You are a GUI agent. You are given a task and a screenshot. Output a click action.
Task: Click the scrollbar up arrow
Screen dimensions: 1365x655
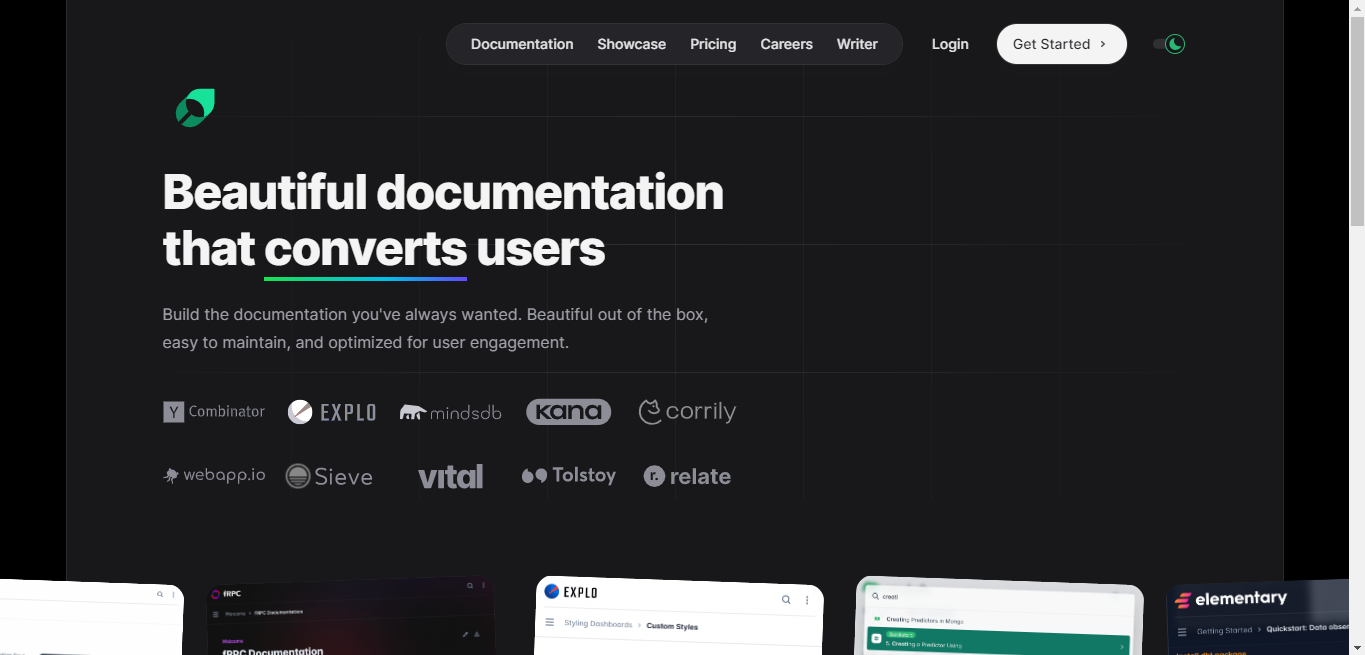pos(1357,8)
